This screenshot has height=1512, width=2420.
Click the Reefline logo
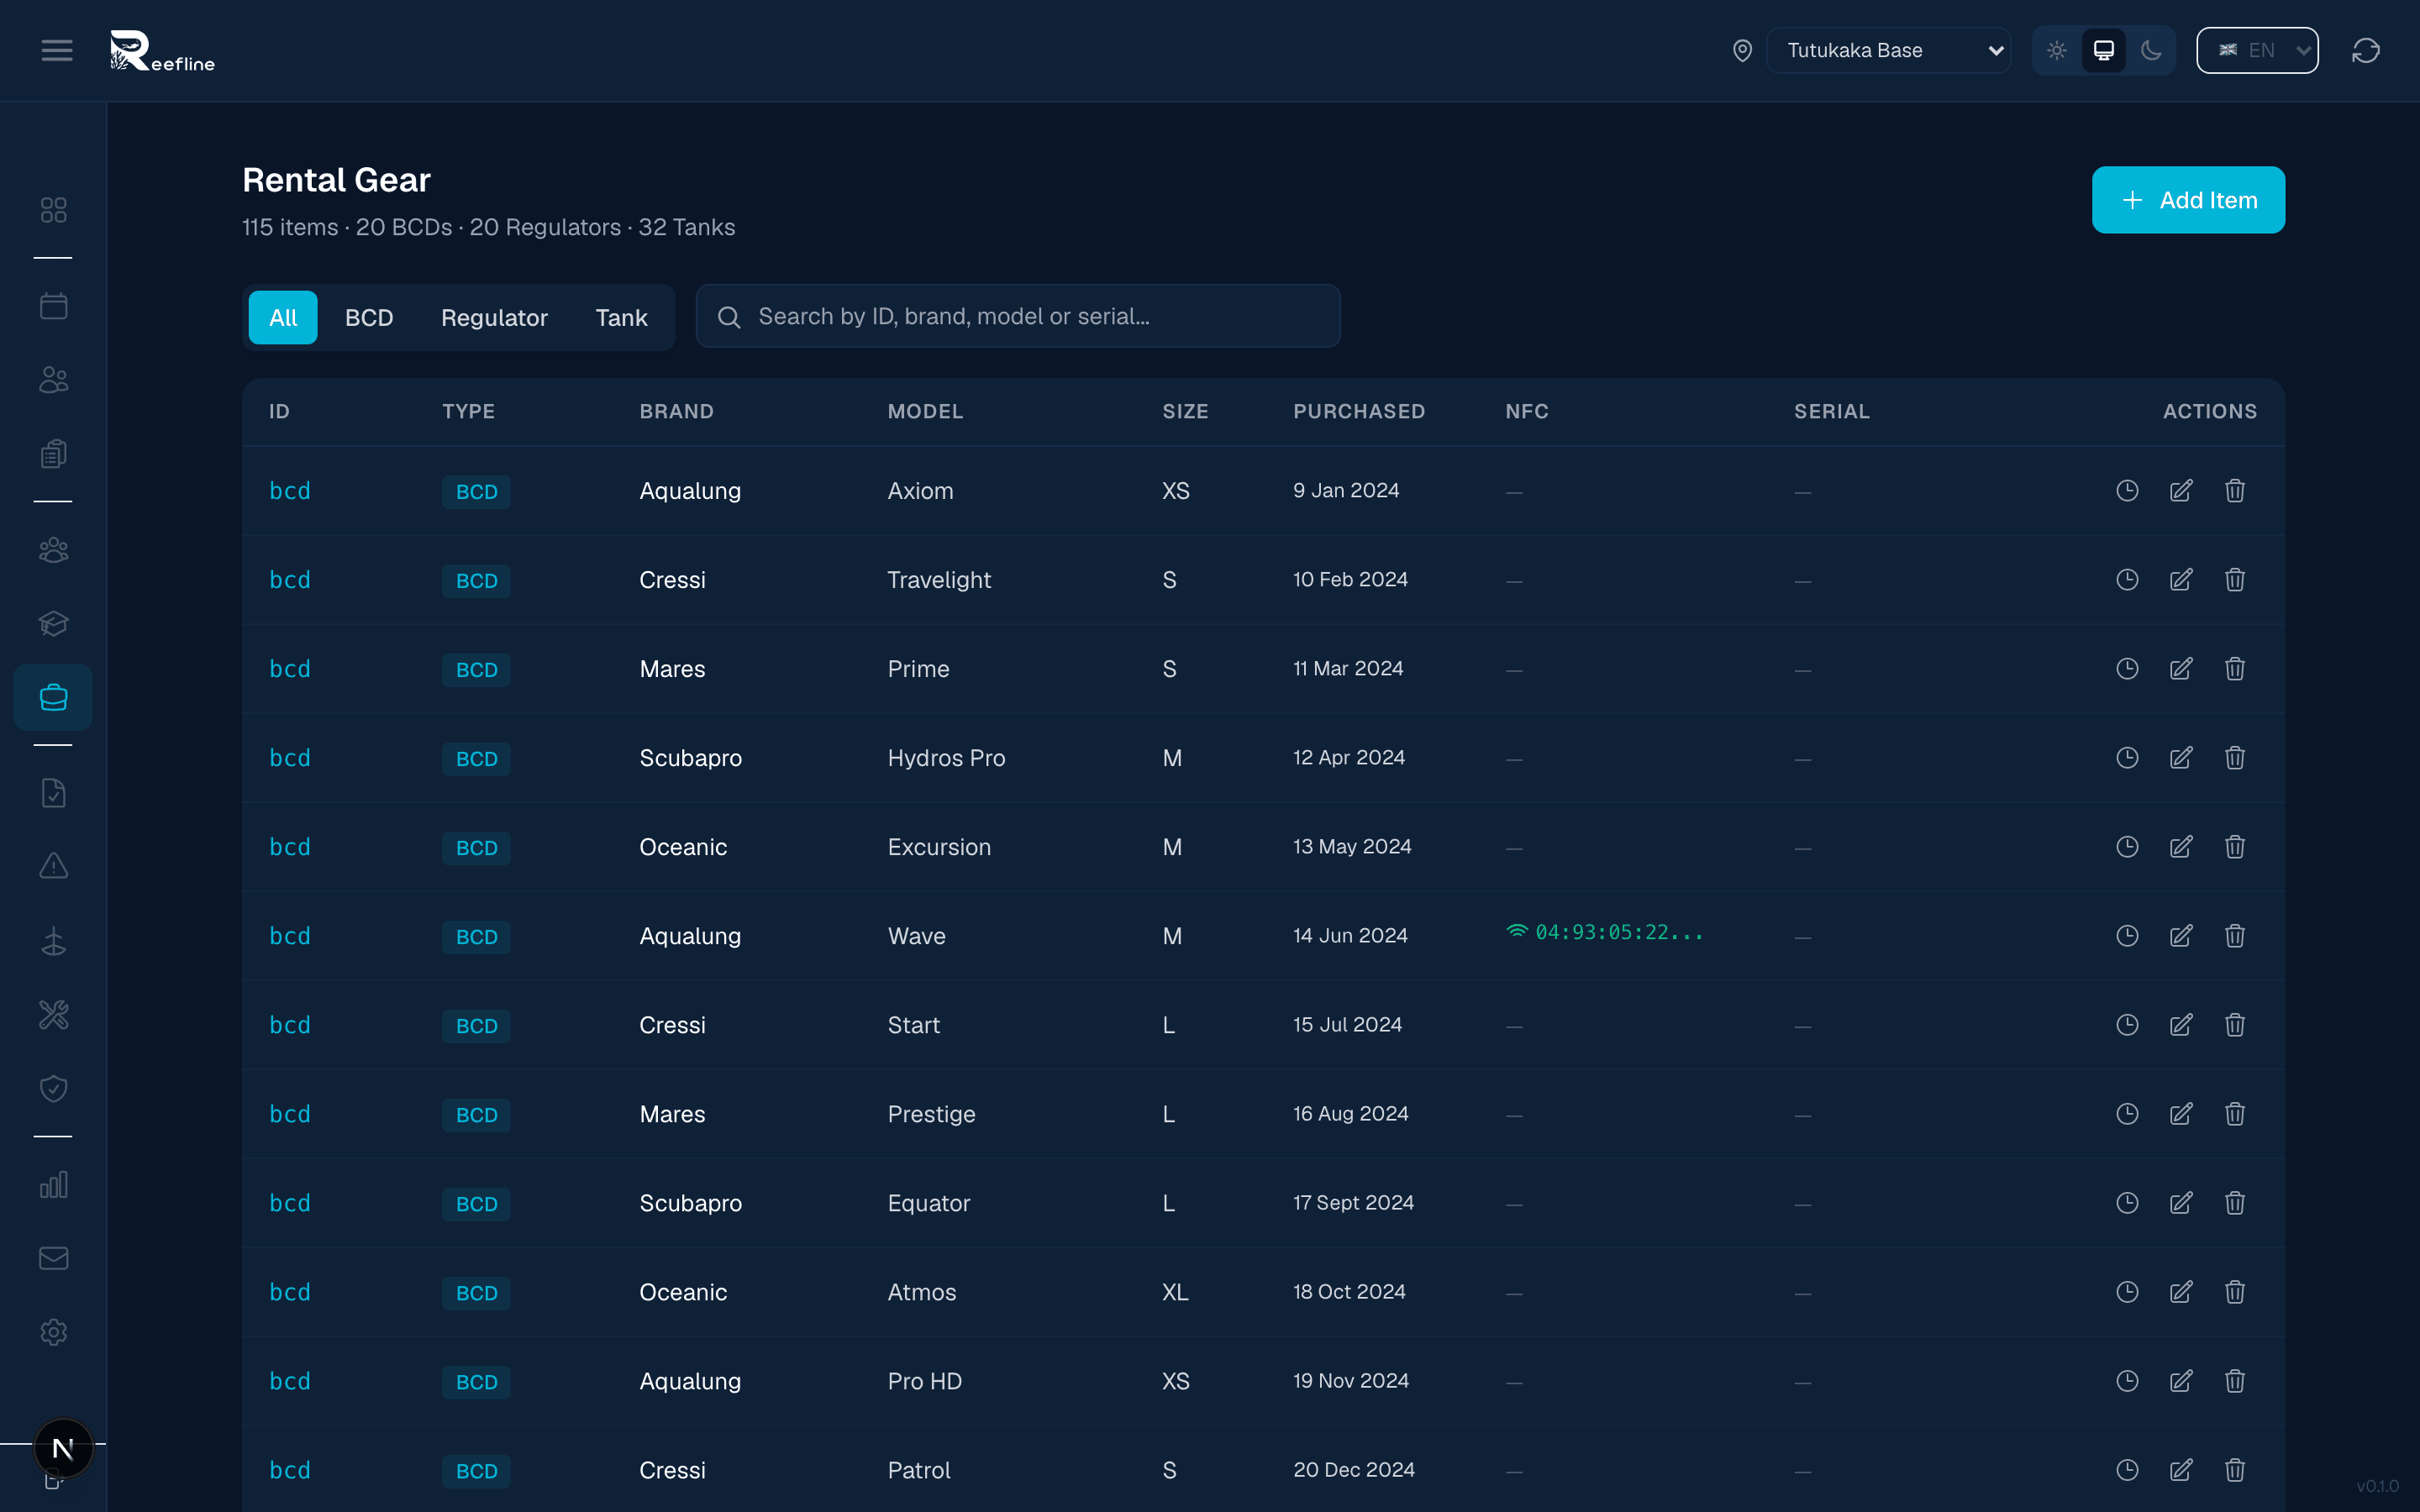pyautogui.click(x=162, y=51)
